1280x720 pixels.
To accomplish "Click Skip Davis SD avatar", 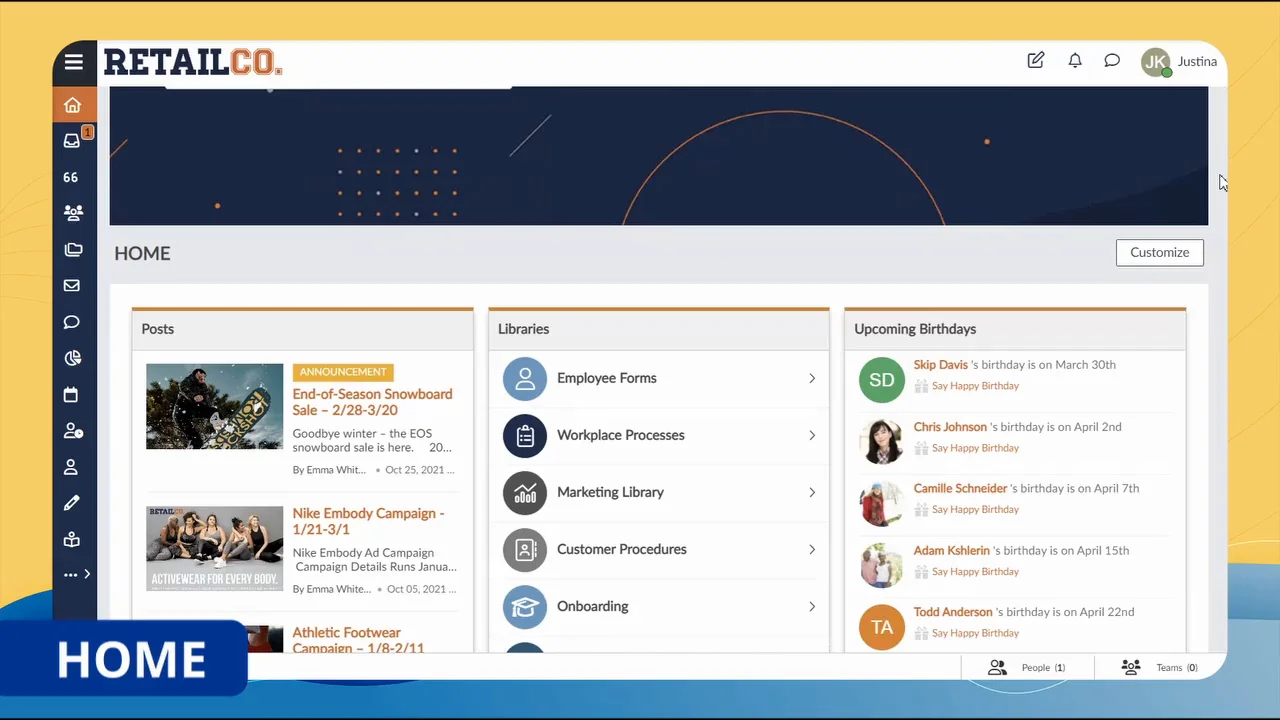I will (x=882, y=380).
